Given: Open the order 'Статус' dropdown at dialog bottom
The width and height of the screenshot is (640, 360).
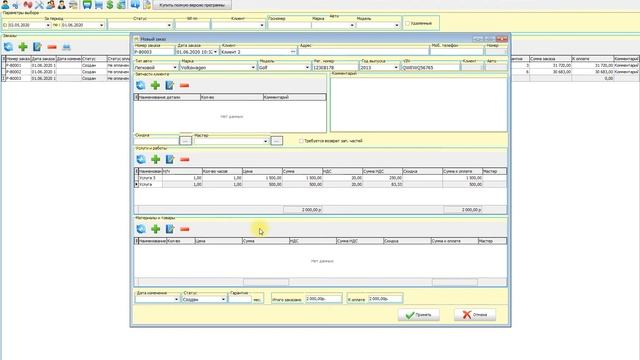Looking at the screenshot, I should pyautogui.click(x=223, y=299).
